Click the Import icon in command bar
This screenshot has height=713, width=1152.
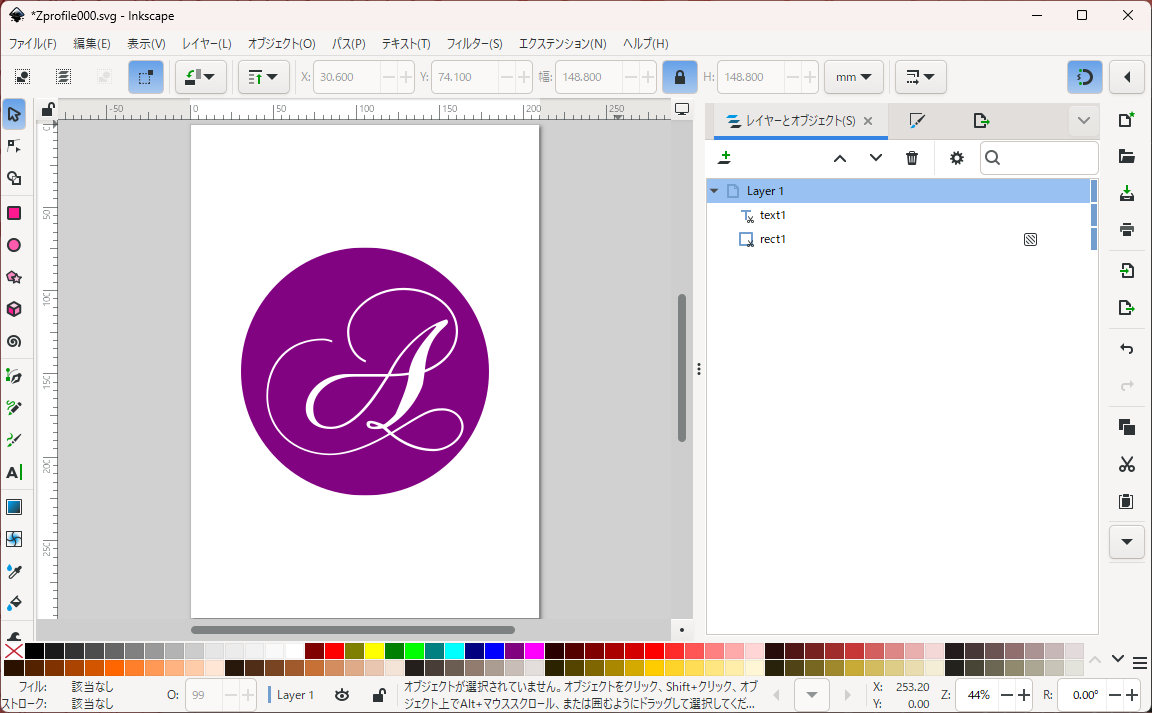(x=1126, y=270)
